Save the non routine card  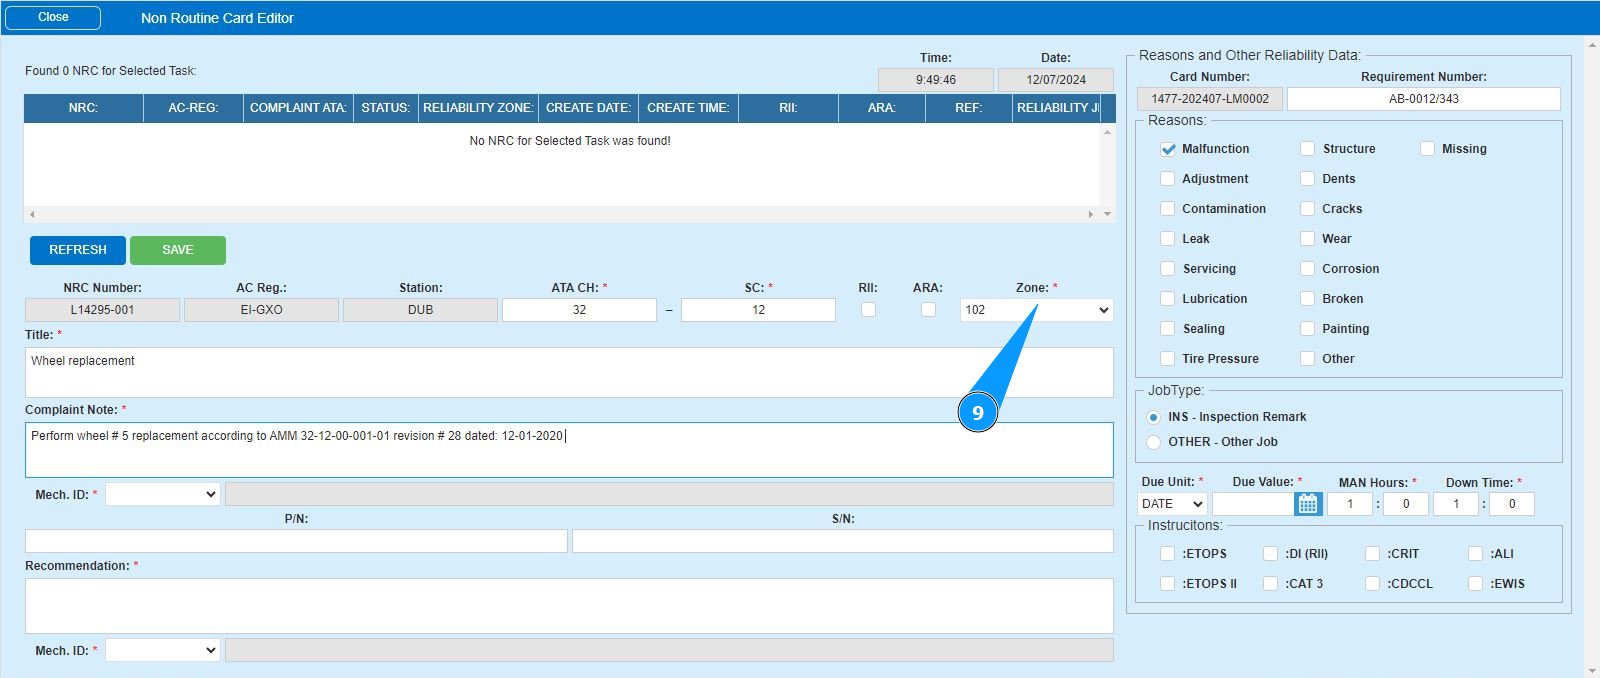pos(178,250)
